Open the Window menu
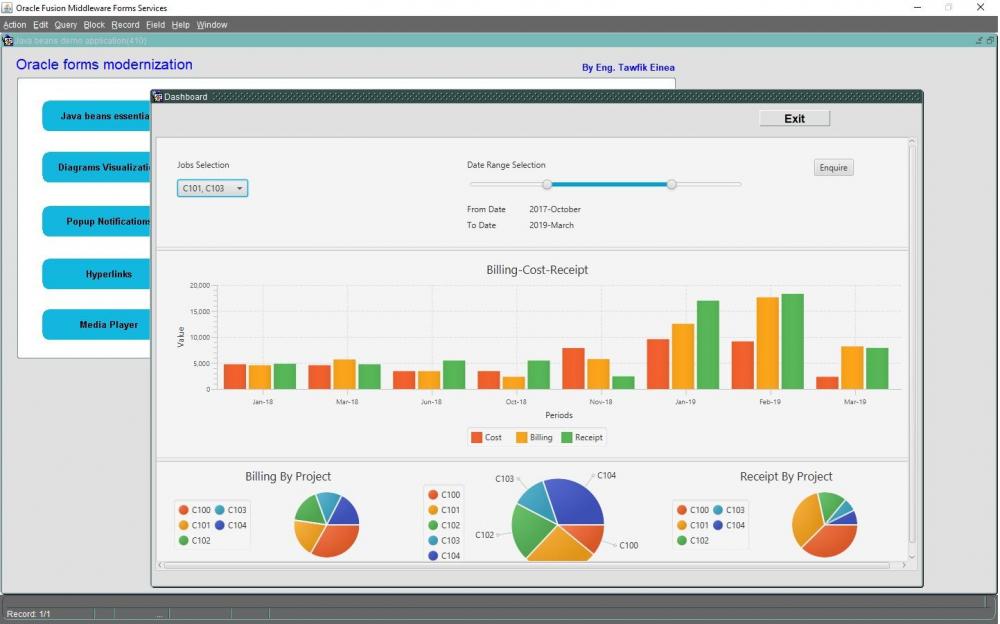 [x=212, y=25]
